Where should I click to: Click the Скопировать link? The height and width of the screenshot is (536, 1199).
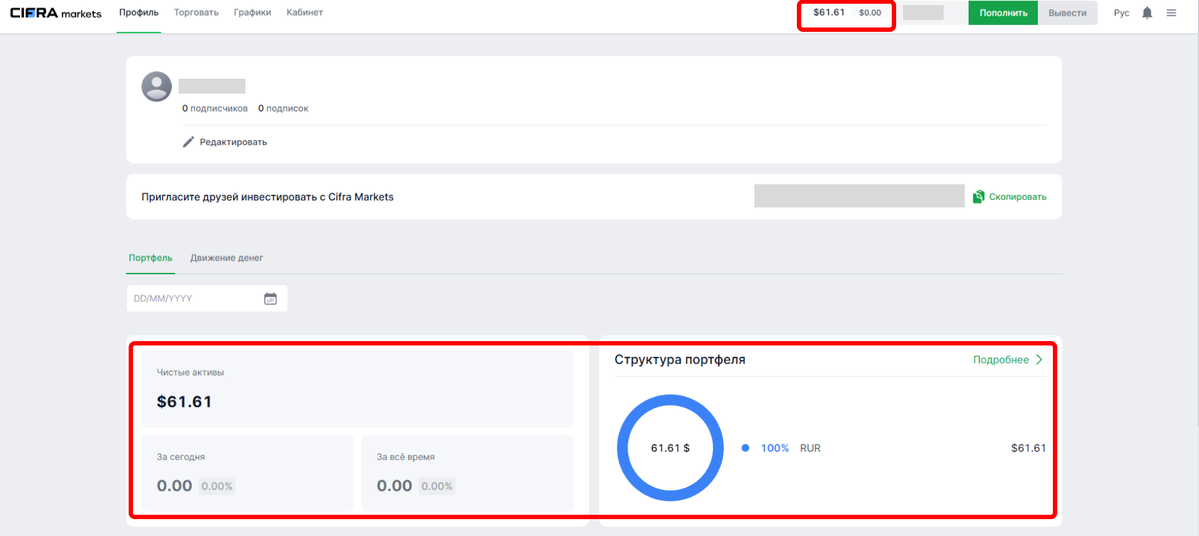pyautogui.click(x=1017, y=197)
